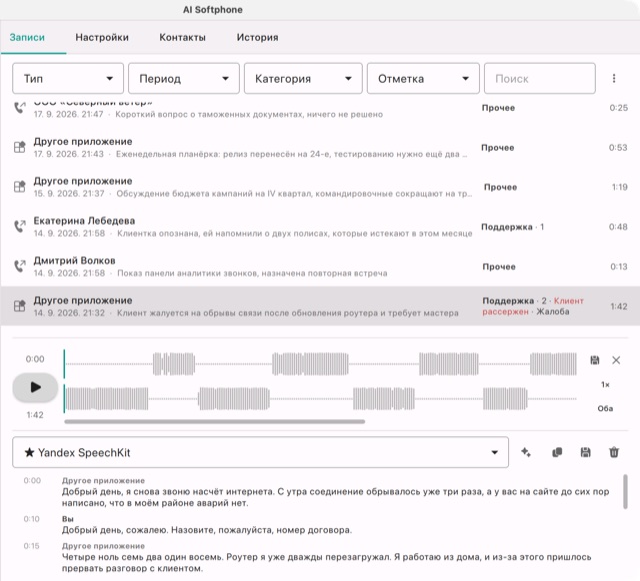Image resolution: width=640 pixels, height=581 pixels.
Task: Click the Клиент рассержен red label
Action: [x=533, y=306]
